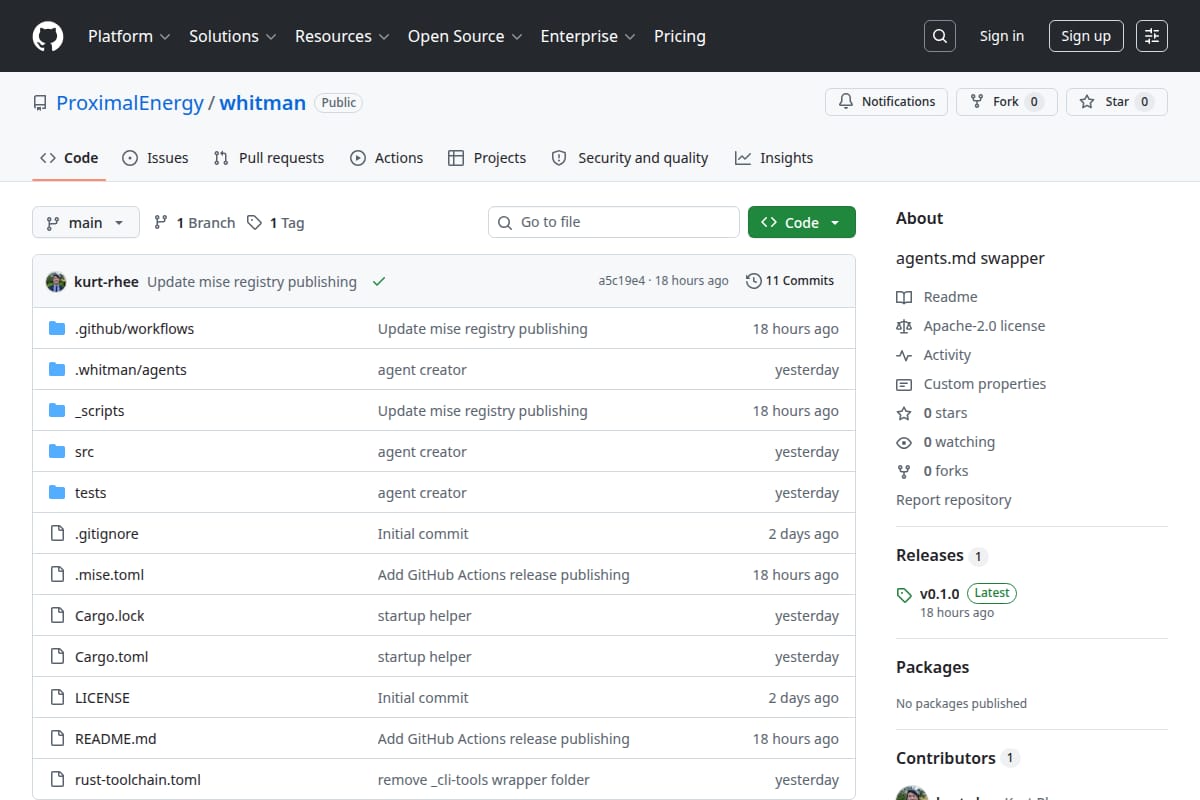Open the 11 Commits history link
Viewport: 1200px width, 800px height.
[x=790, y=281]
